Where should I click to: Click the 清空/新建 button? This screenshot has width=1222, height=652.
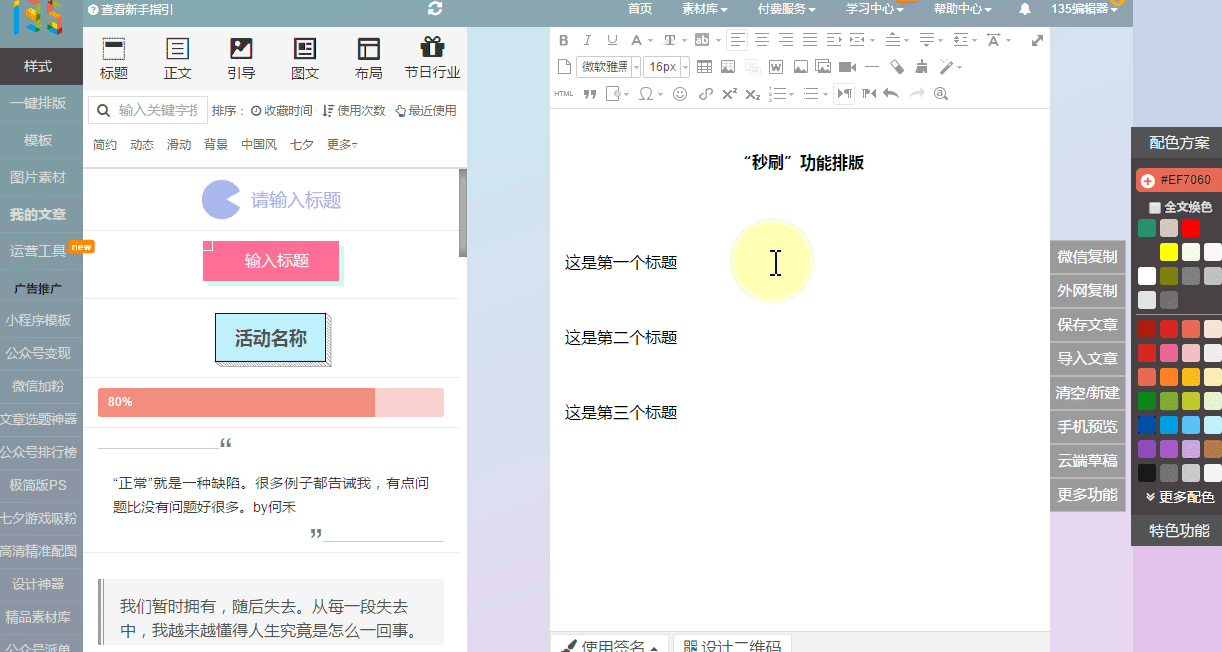pyautogui.click(x=1087, y=393)
